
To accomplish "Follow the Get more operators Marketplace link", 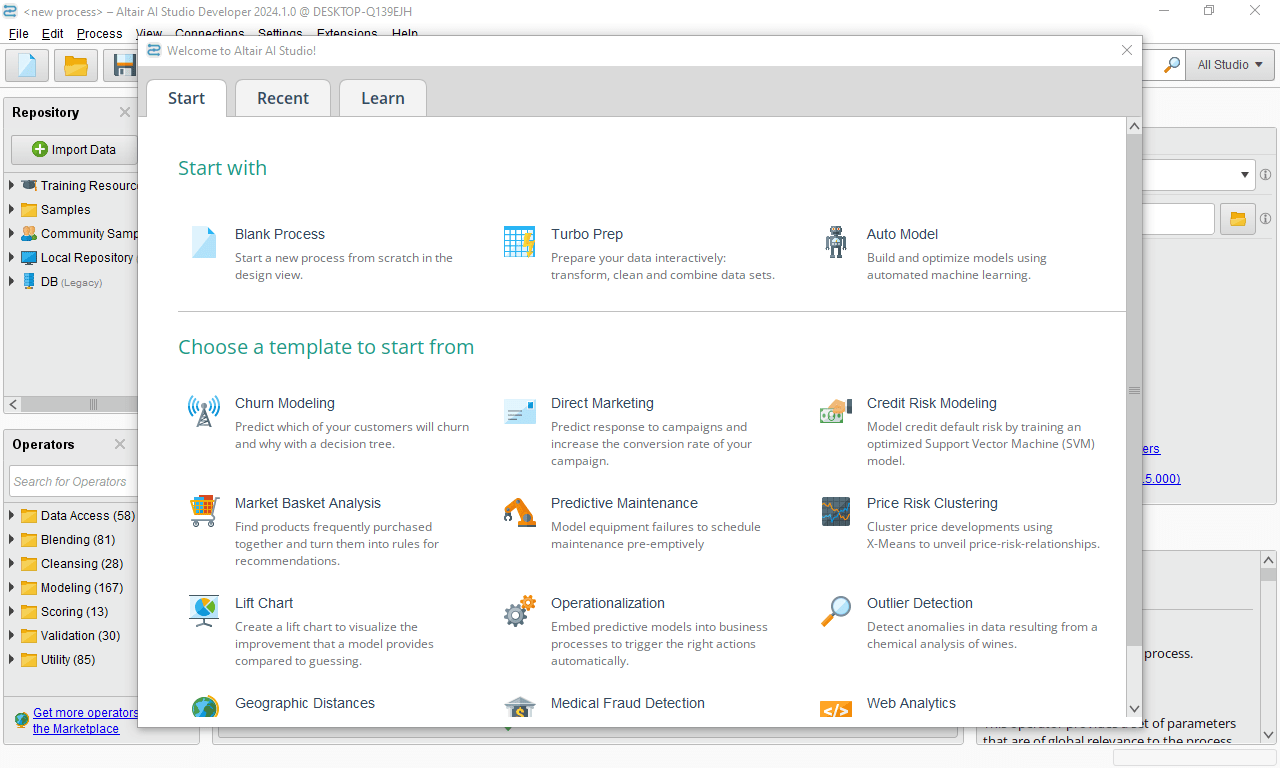I will (x=85, y=720).
